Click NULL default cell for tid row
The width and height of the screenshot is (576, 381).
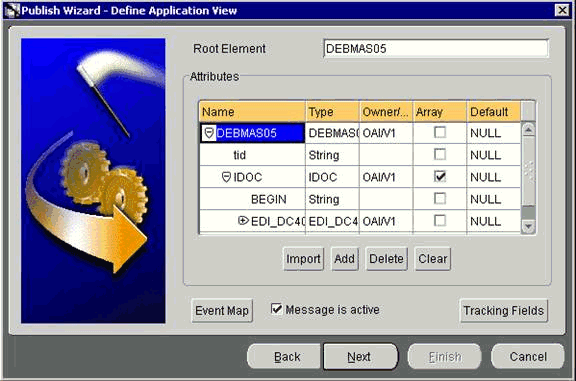click(x=494, y=155)
